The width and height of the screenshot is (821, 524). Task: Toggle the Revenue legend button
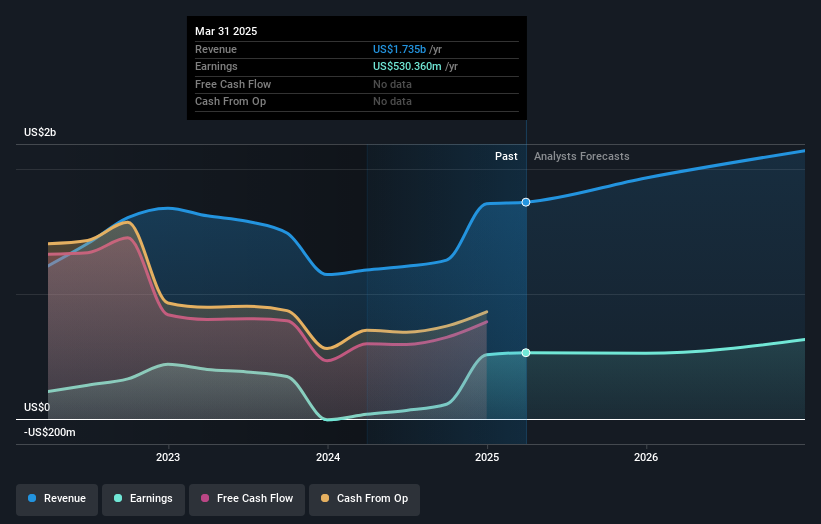pos(57,499)
